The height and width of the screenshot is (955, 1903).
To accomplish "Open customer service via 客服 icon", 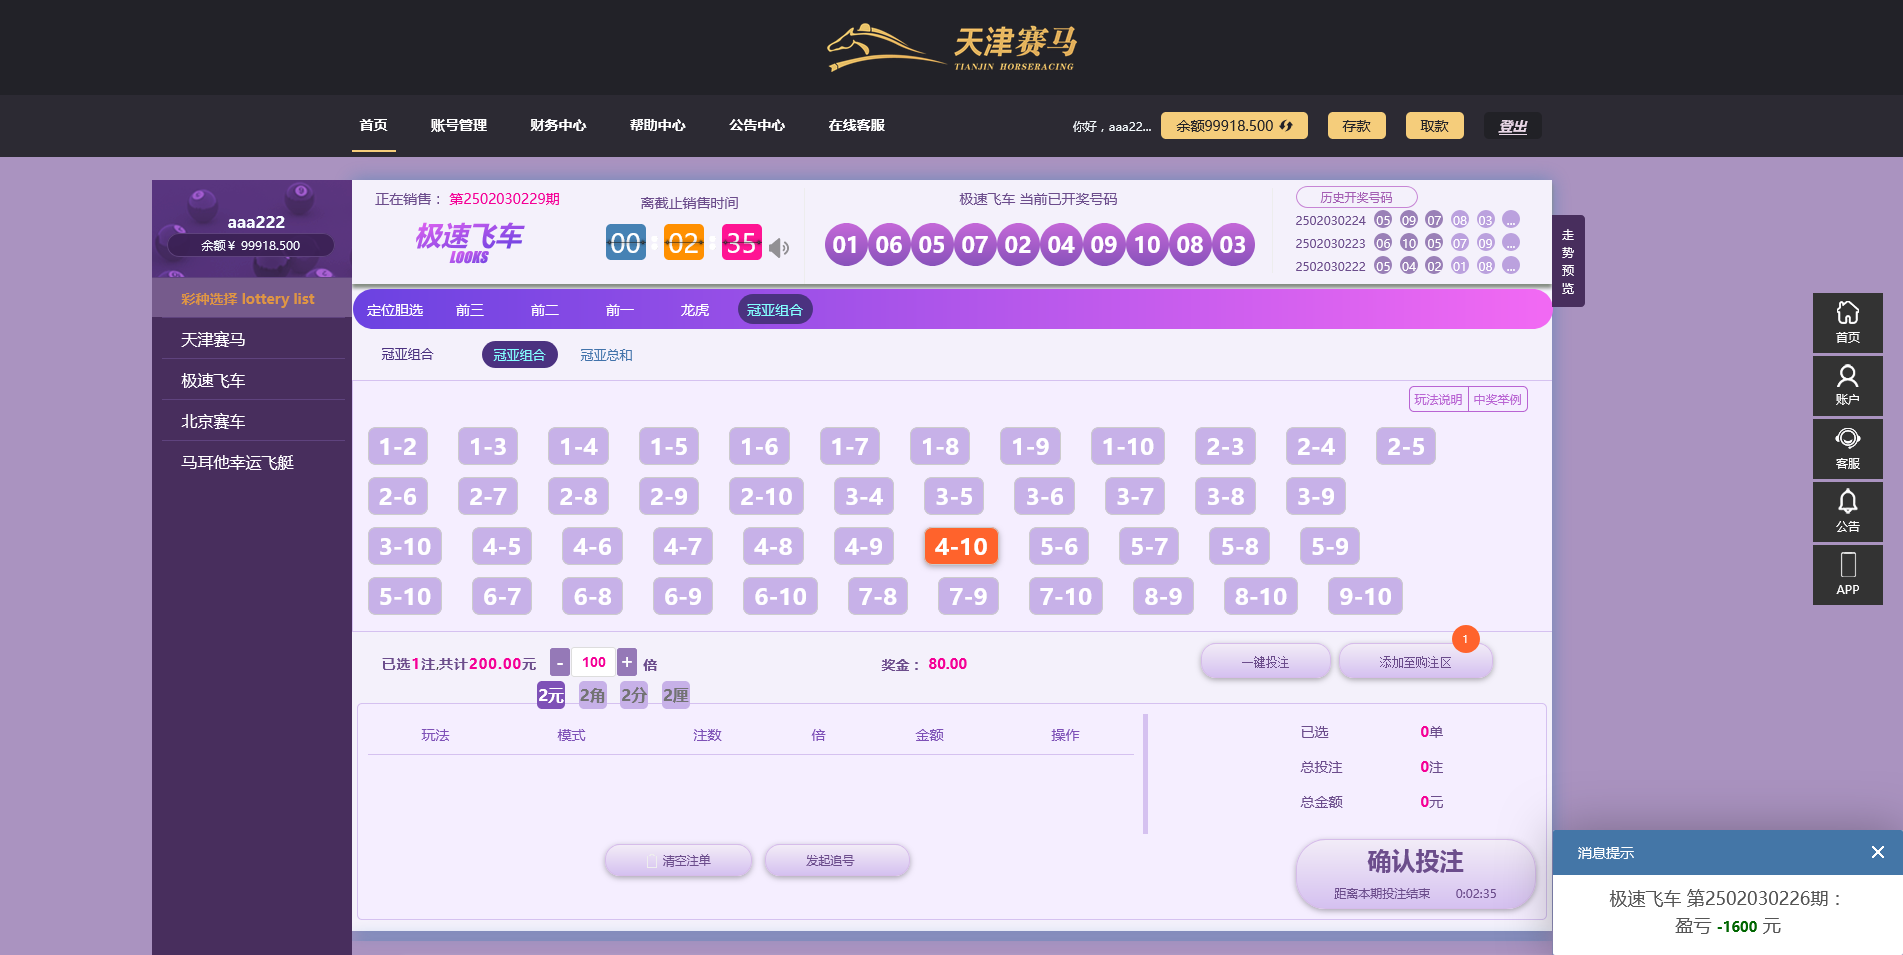I will 1847,449.
